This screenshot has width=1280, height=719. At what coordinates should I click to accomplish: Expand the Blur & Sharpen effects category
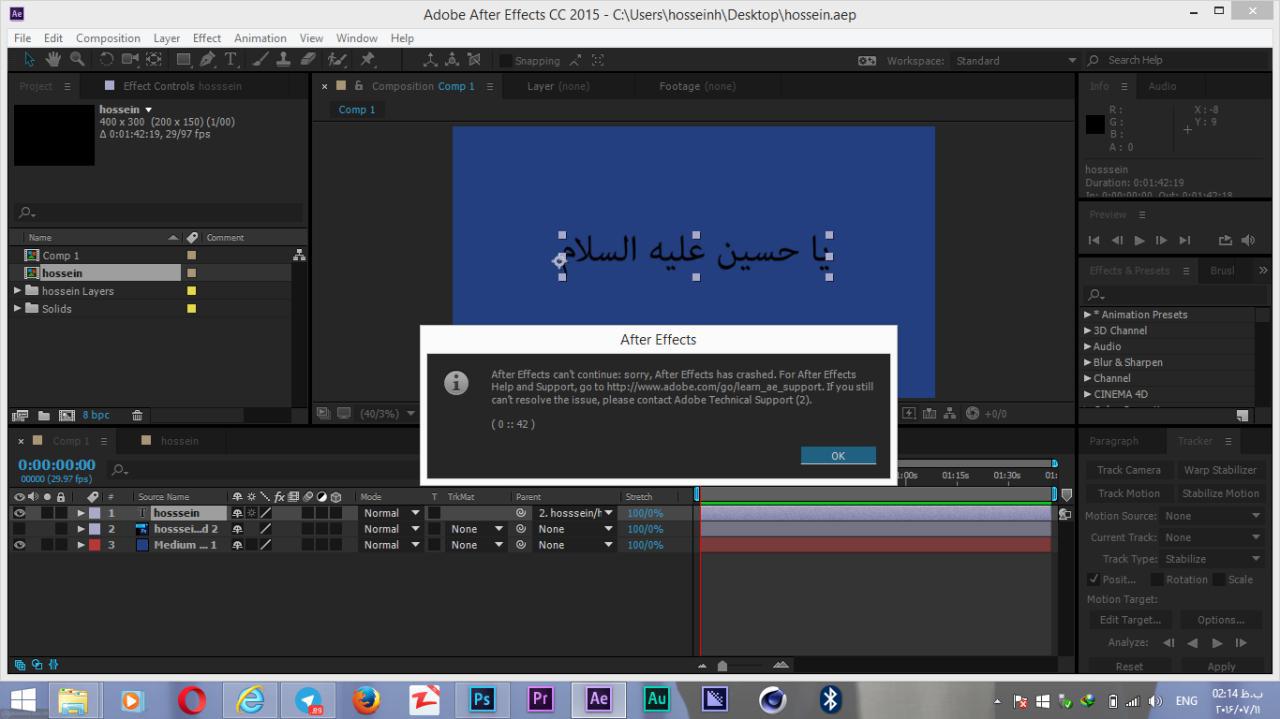pos(1088,362)
